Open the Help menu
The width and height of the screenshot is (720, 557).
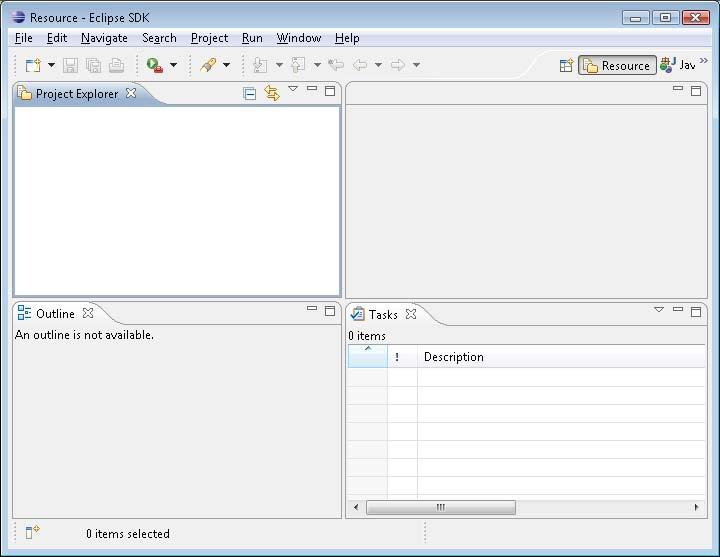[x=347, y=38]
